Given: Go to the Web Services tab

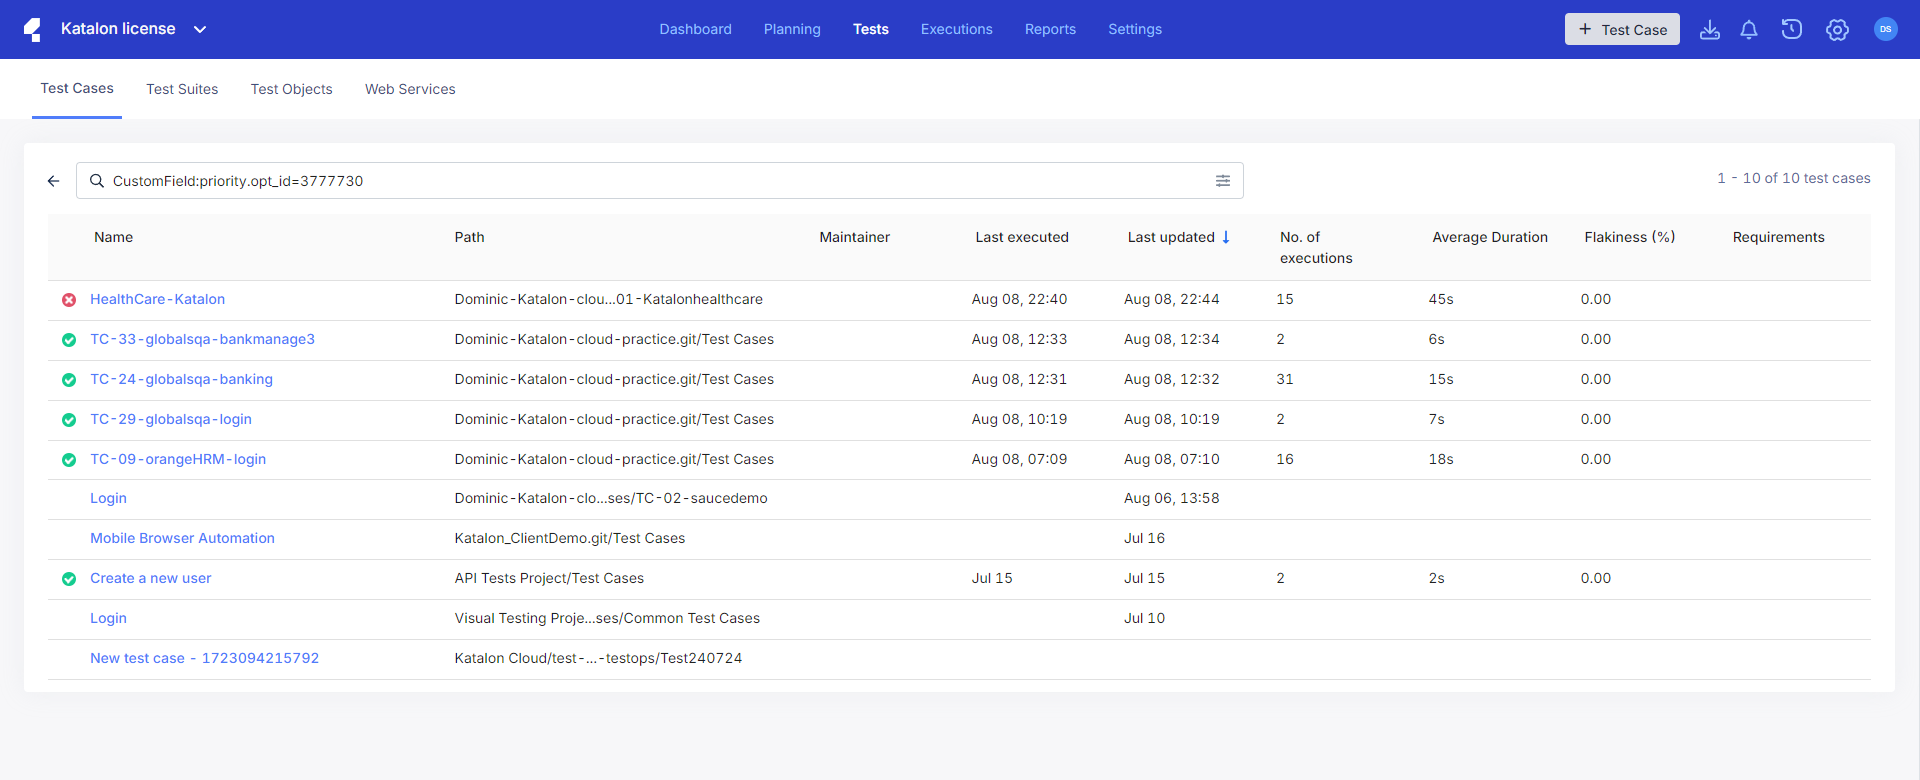Looking at the screenshot, I should click(x=410, y=89).
